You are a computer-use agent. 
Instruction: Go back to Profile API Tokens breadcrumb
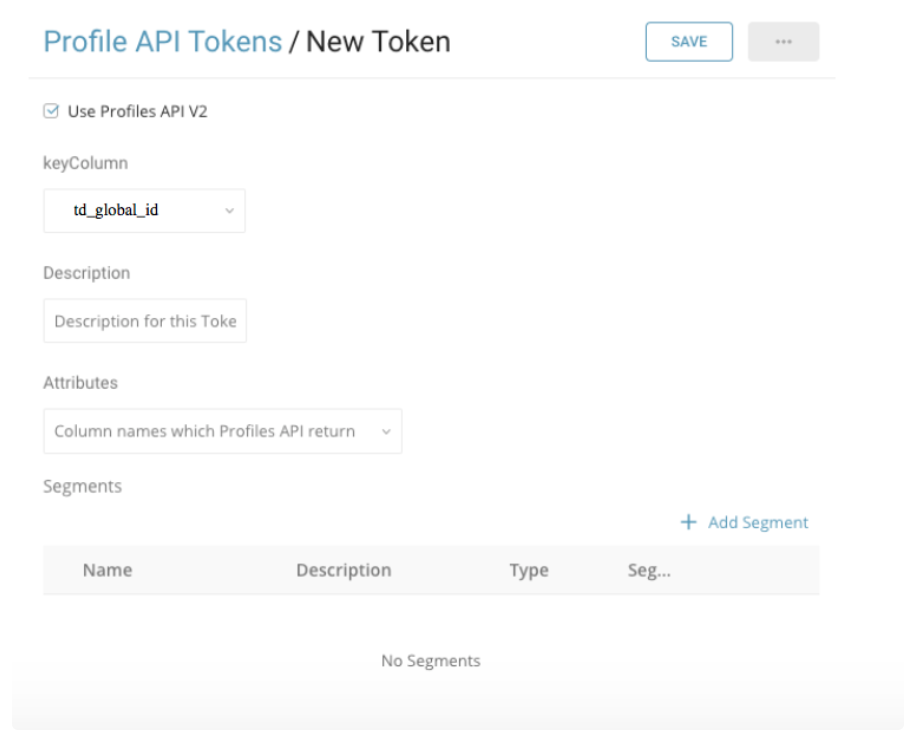[x=162, y=41]
